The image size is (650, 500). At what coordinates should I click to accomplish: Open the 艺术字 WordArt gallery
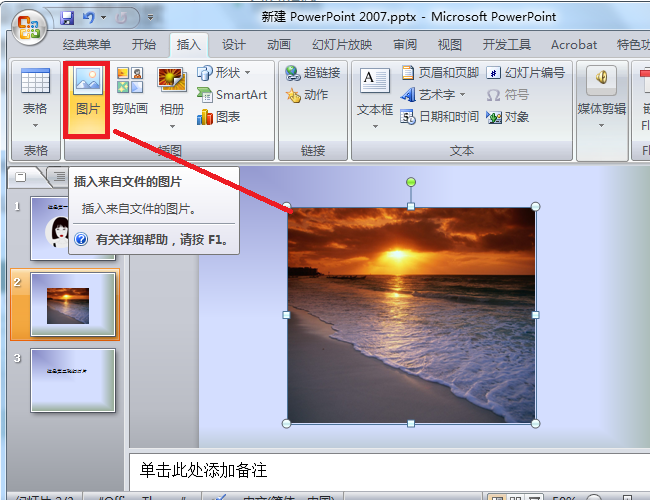[433, 95]
